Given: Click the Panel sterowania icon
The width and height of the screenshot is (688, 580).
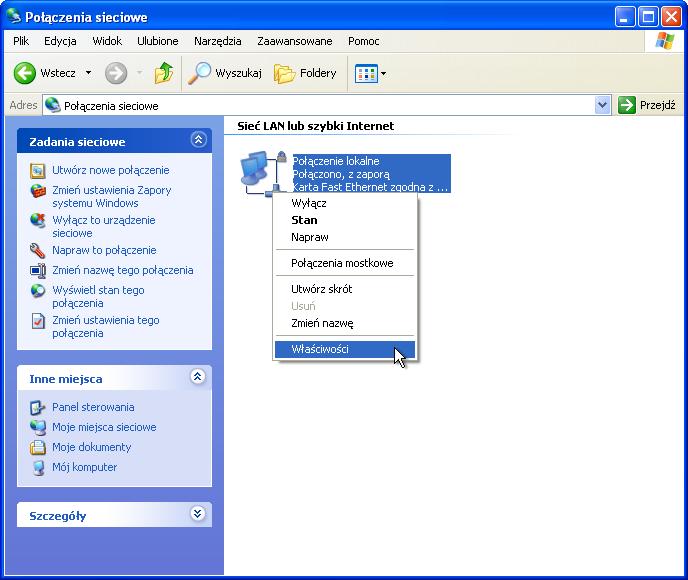Looking at the screenshot, I should pyautogui.click(x=38, y=407).
